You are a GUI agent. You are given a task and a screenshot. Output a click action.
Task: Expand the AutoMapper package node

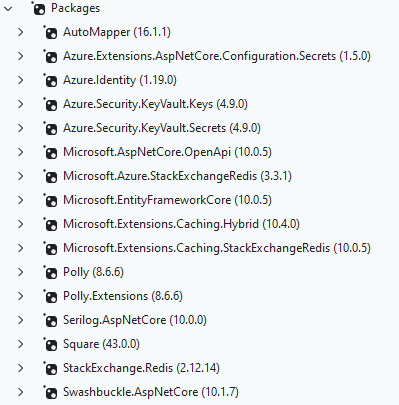click(21, 32)
